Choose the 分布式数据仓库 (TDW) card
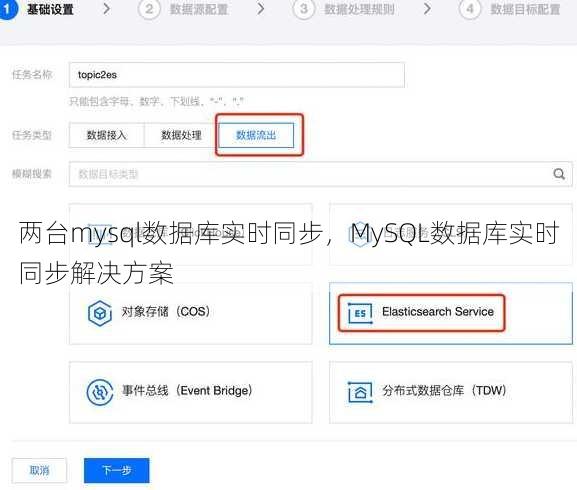The image size is (577, 490). pyautogui.click(x=451, y=392)
